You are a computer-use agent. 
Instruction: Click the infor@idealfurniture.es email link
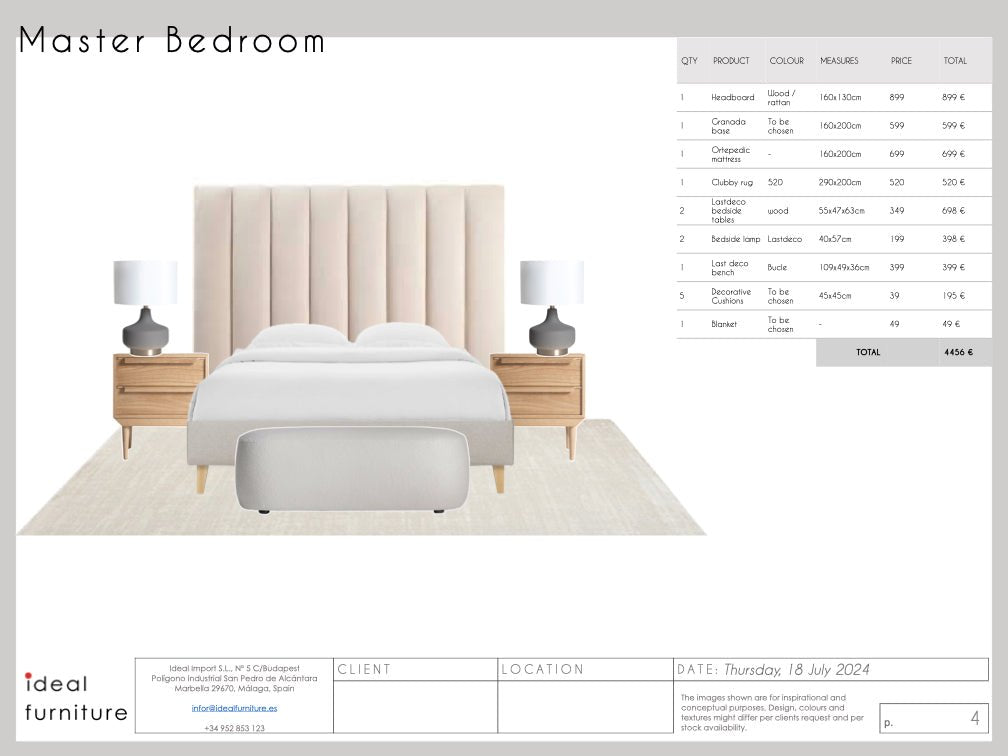(234, 708)
